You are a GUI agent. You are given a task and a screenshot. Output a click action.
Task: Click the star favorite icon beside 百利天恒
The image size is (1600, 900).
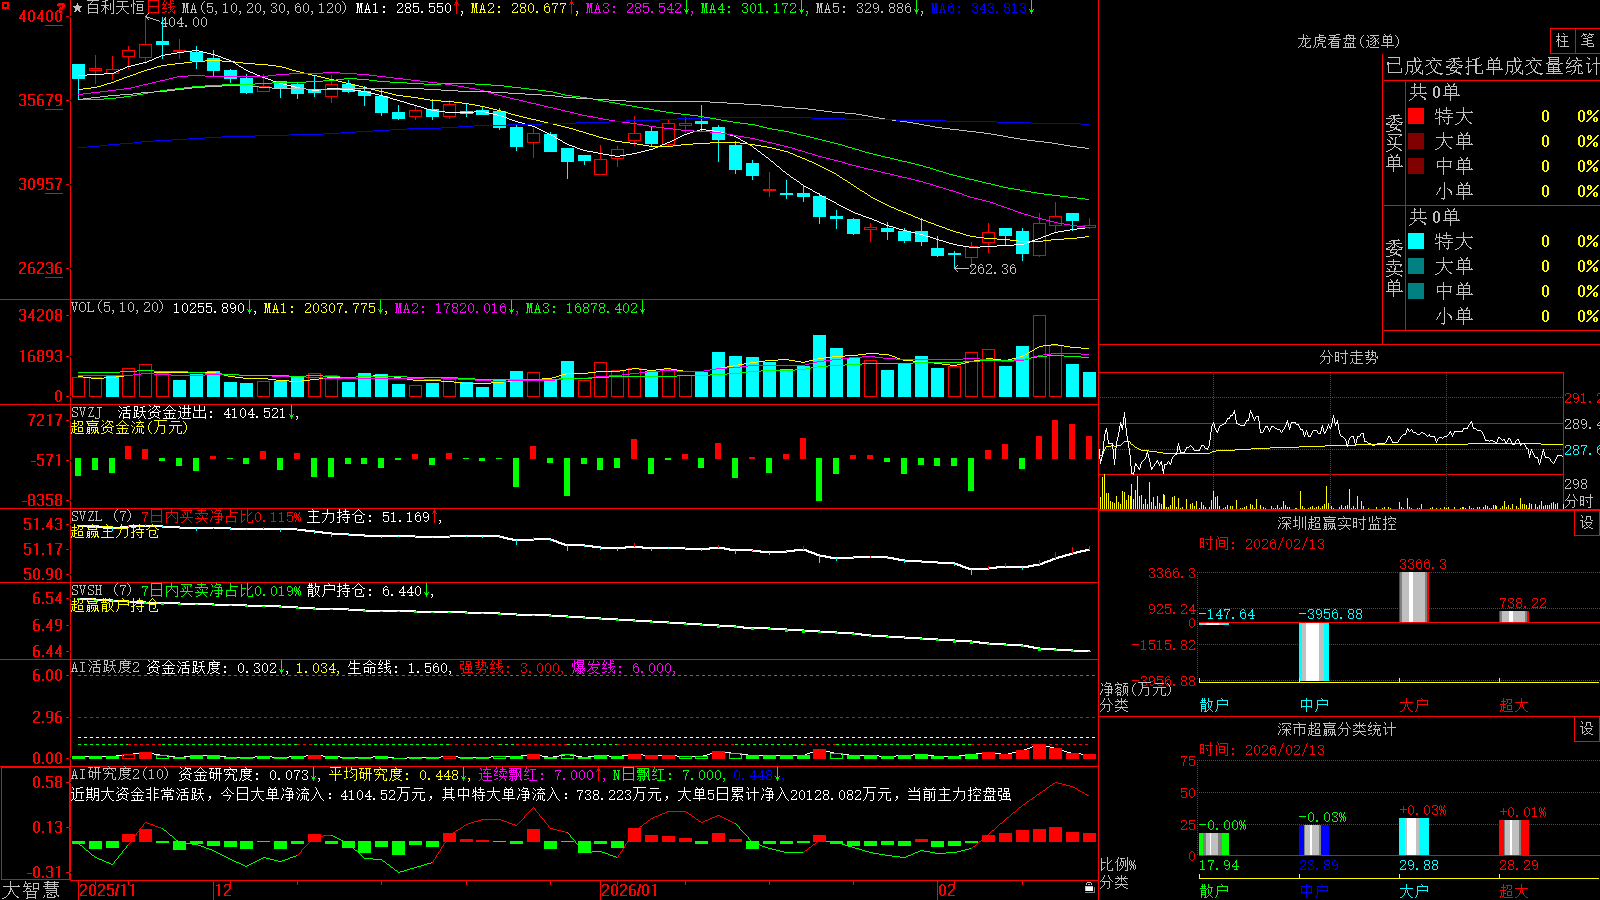pos(77,8)
